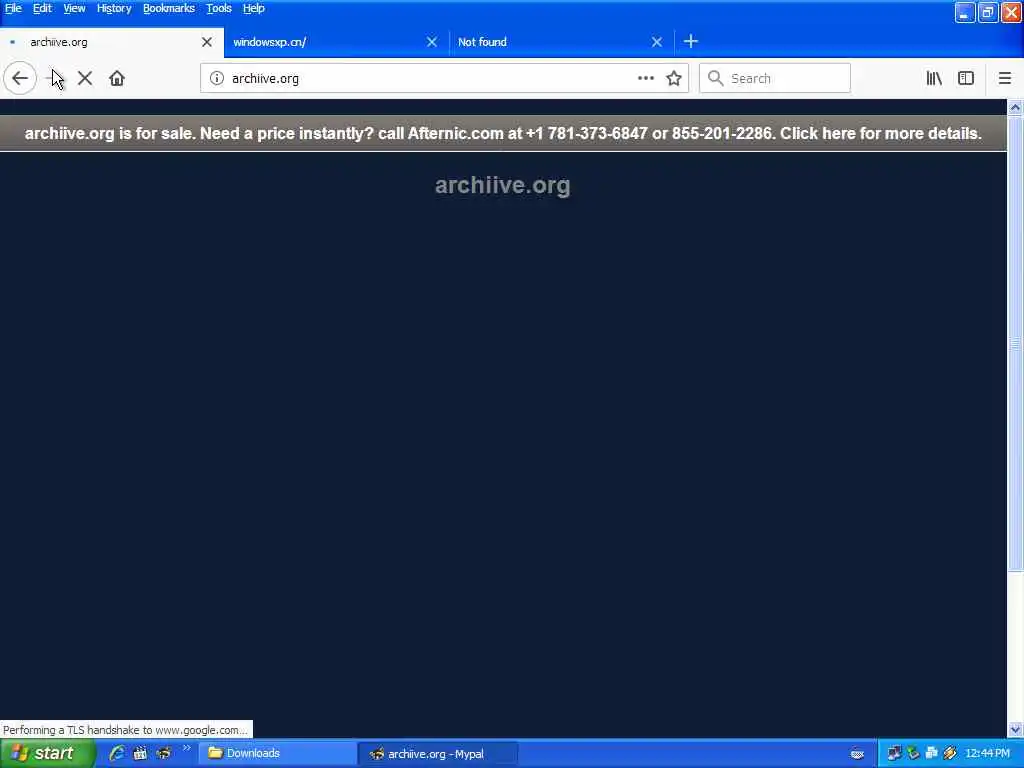Click the language bar keyboard icon in taskbar
The image size is (1024, 768).
tap(857, 754)
